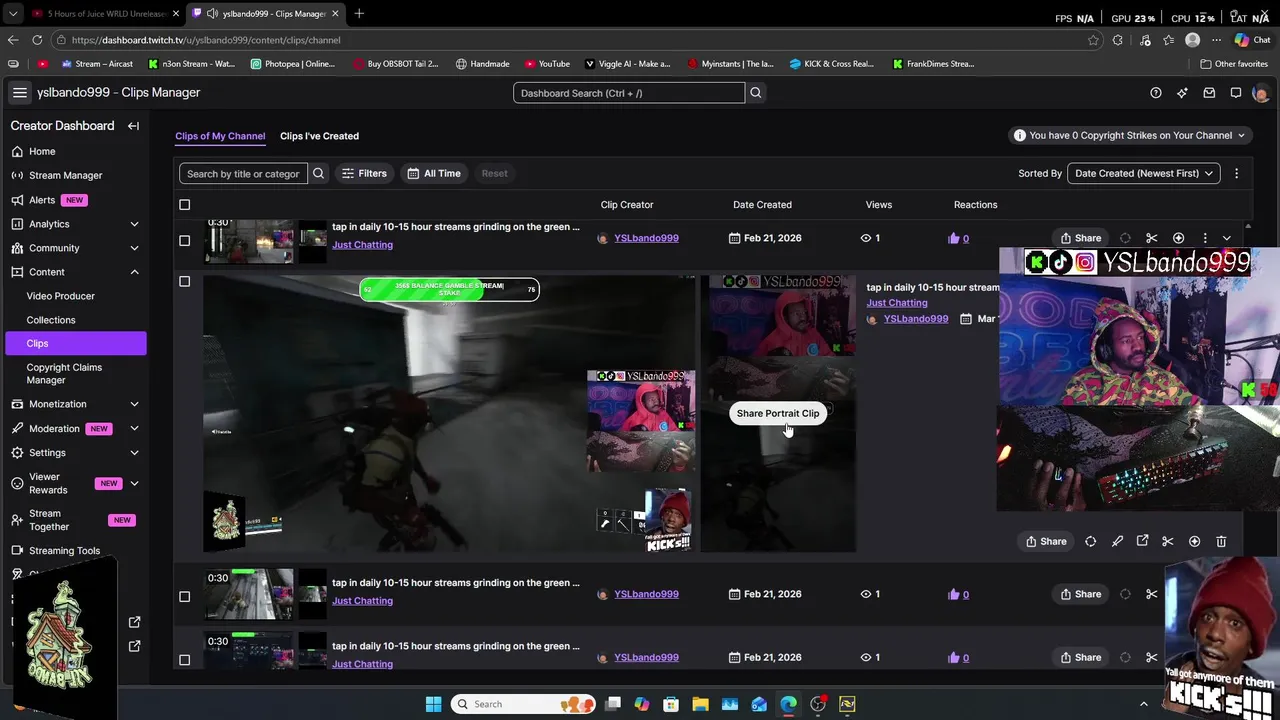Open the whispers chat bubble icon

pos(1236,93)
